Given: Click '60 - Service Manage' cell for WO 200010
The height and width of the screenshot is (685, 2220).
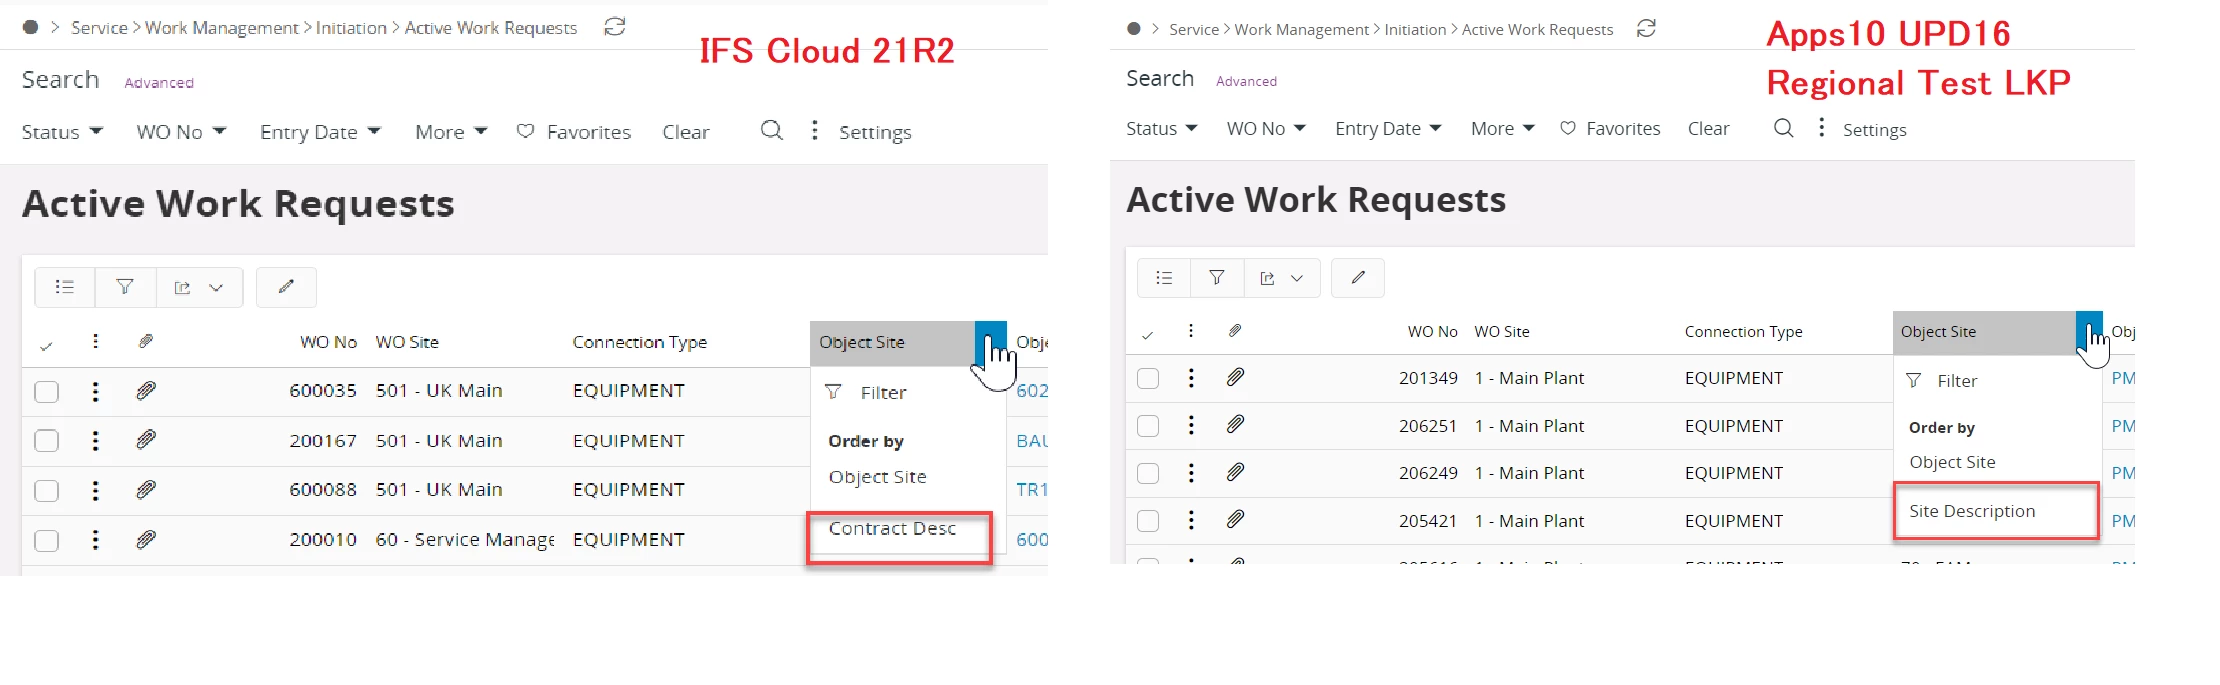Looking at the screenshot, I should (465, 540).
